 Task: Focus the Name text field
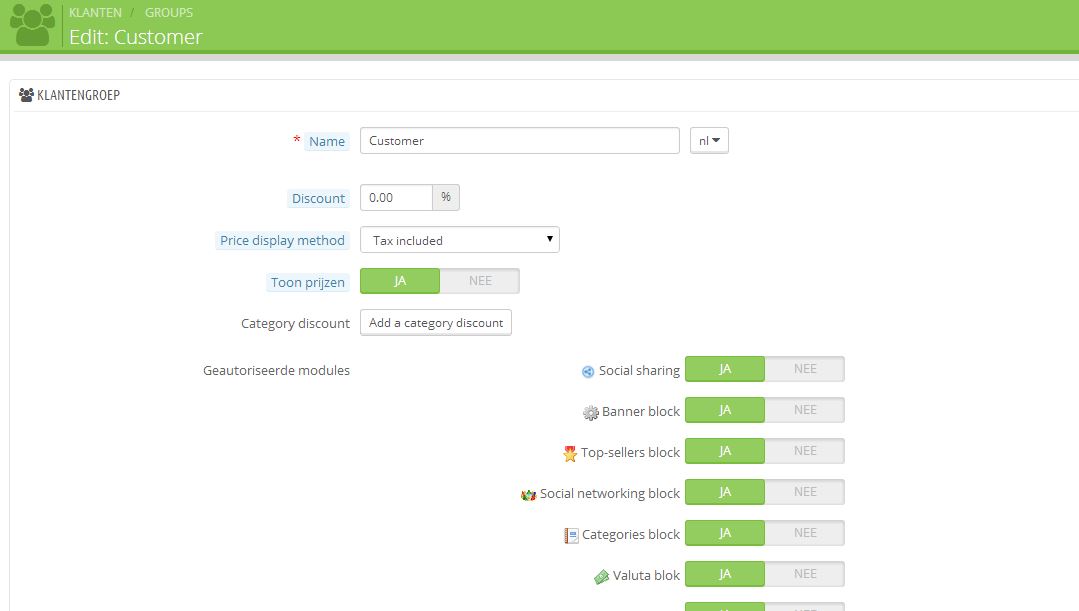tap(520, 141)
